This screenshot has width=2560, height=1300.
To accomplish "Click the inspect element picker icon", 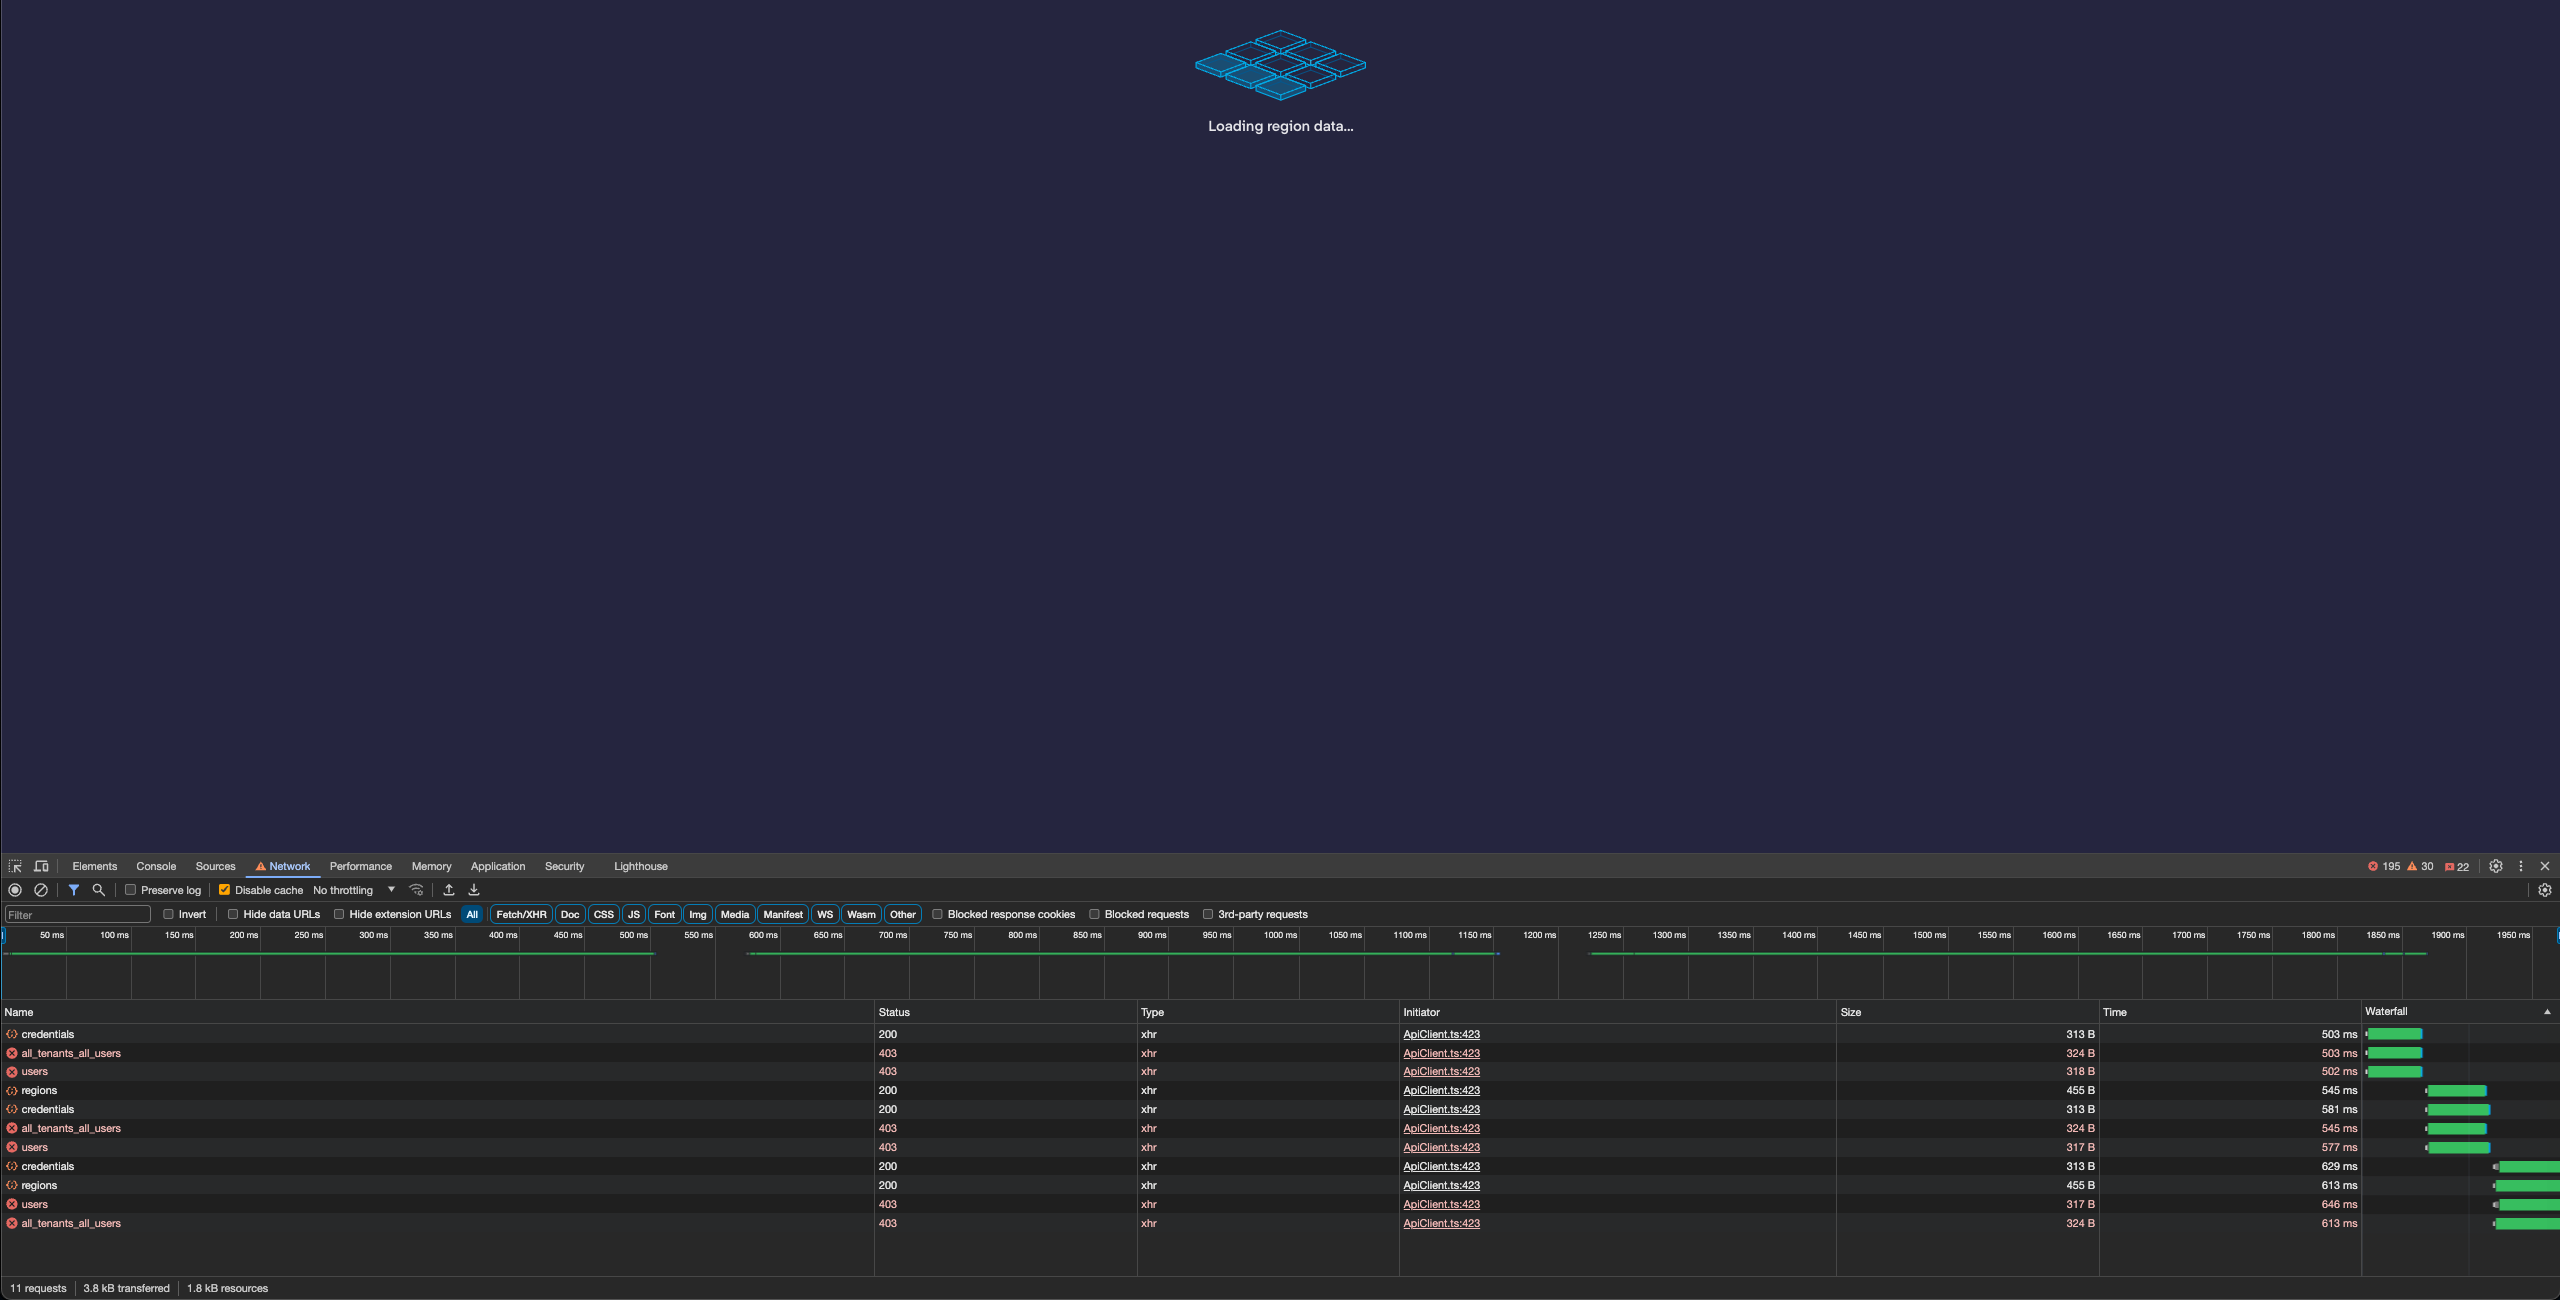I will coord(15,866).
